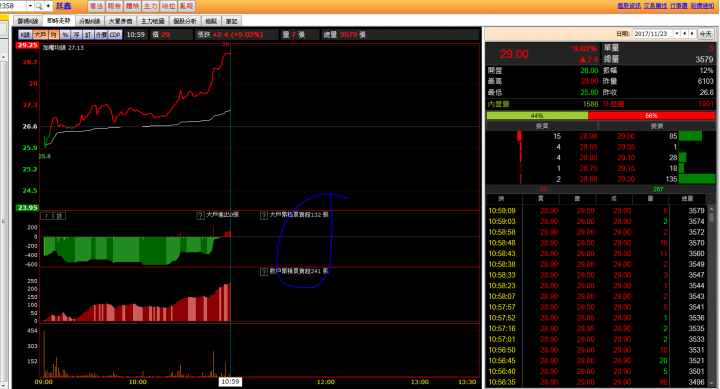Click the 體檢 button in top bar
This screenshot has height=389, width=720.
click(x=132, y=6)
